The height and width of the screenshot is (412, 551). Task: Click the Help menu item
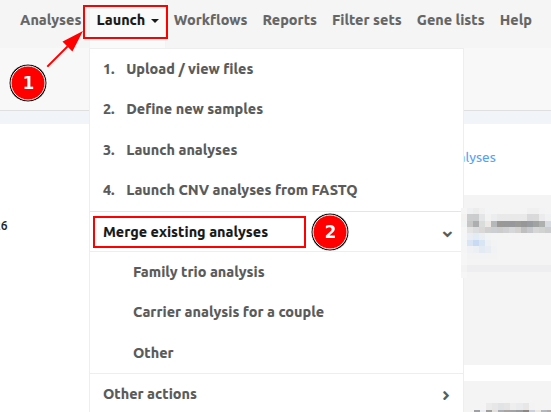coord(516,20)
